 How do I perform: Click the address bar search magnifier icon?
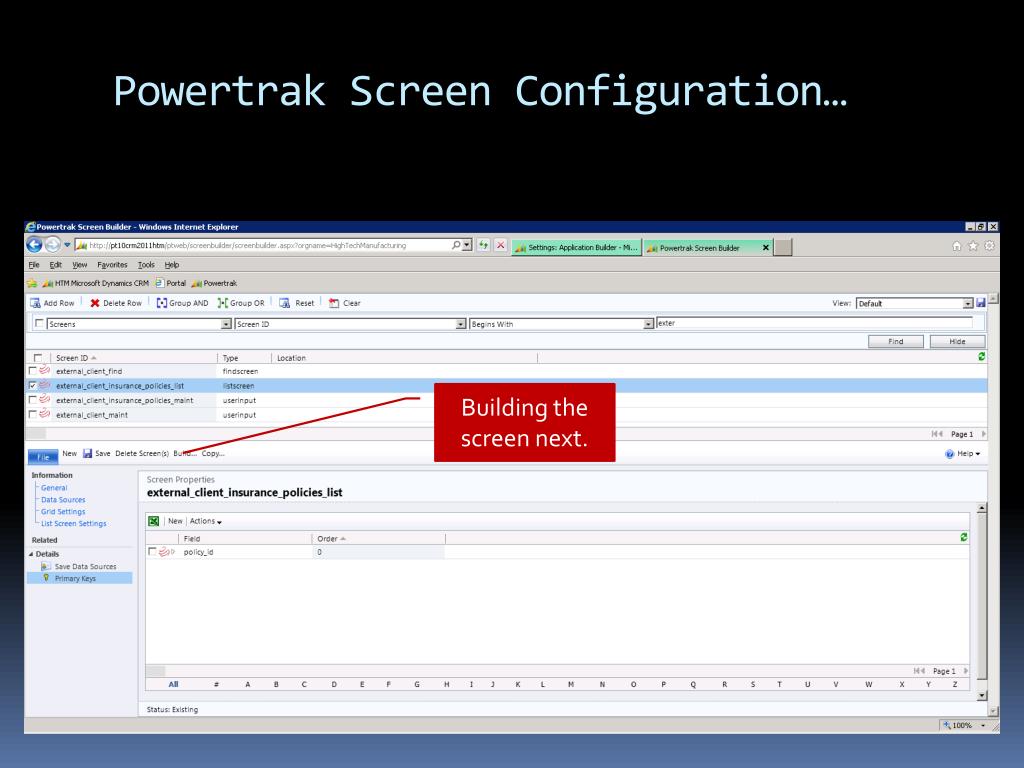pos(455,246)
